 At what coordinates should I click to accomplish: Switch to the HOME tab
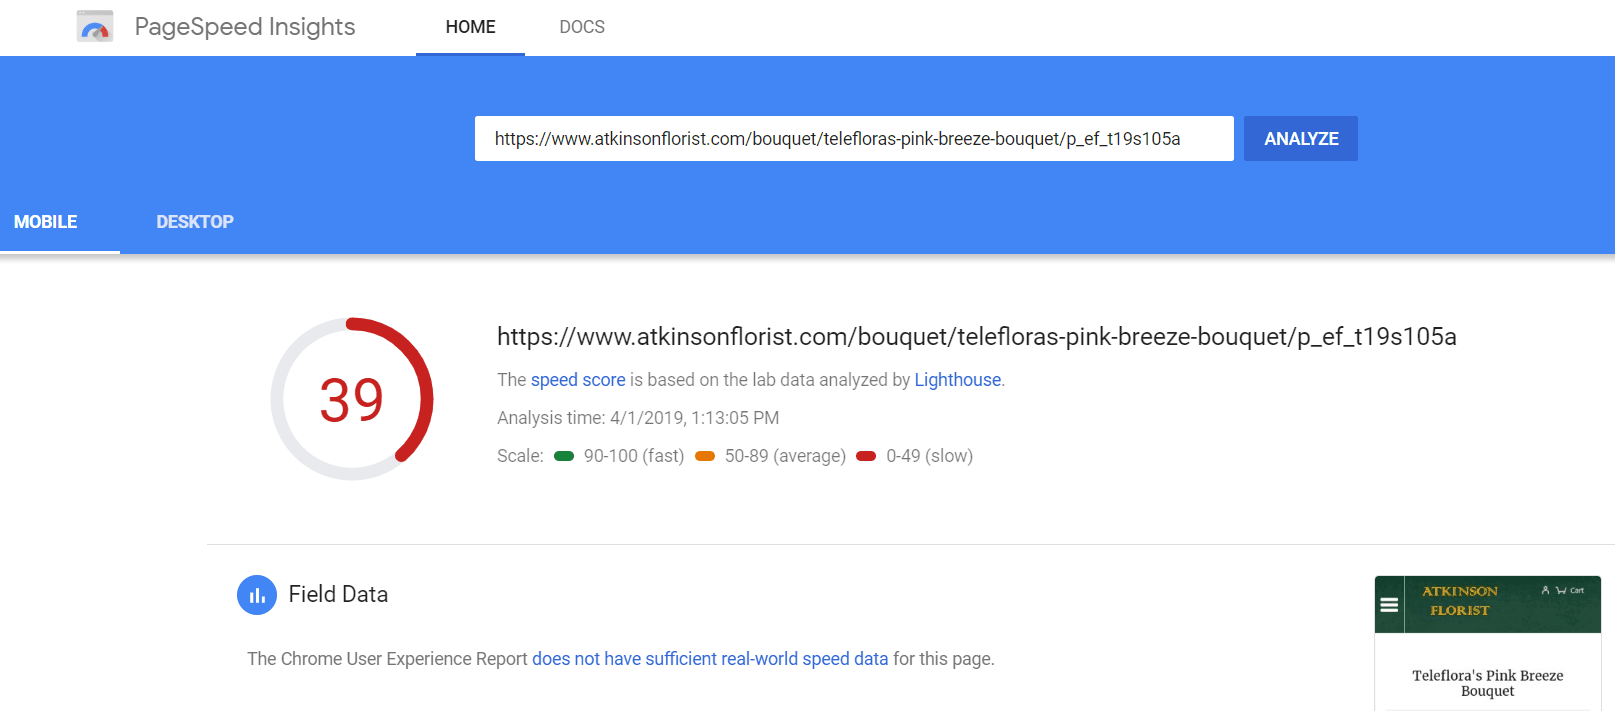[x=470, y=27]
